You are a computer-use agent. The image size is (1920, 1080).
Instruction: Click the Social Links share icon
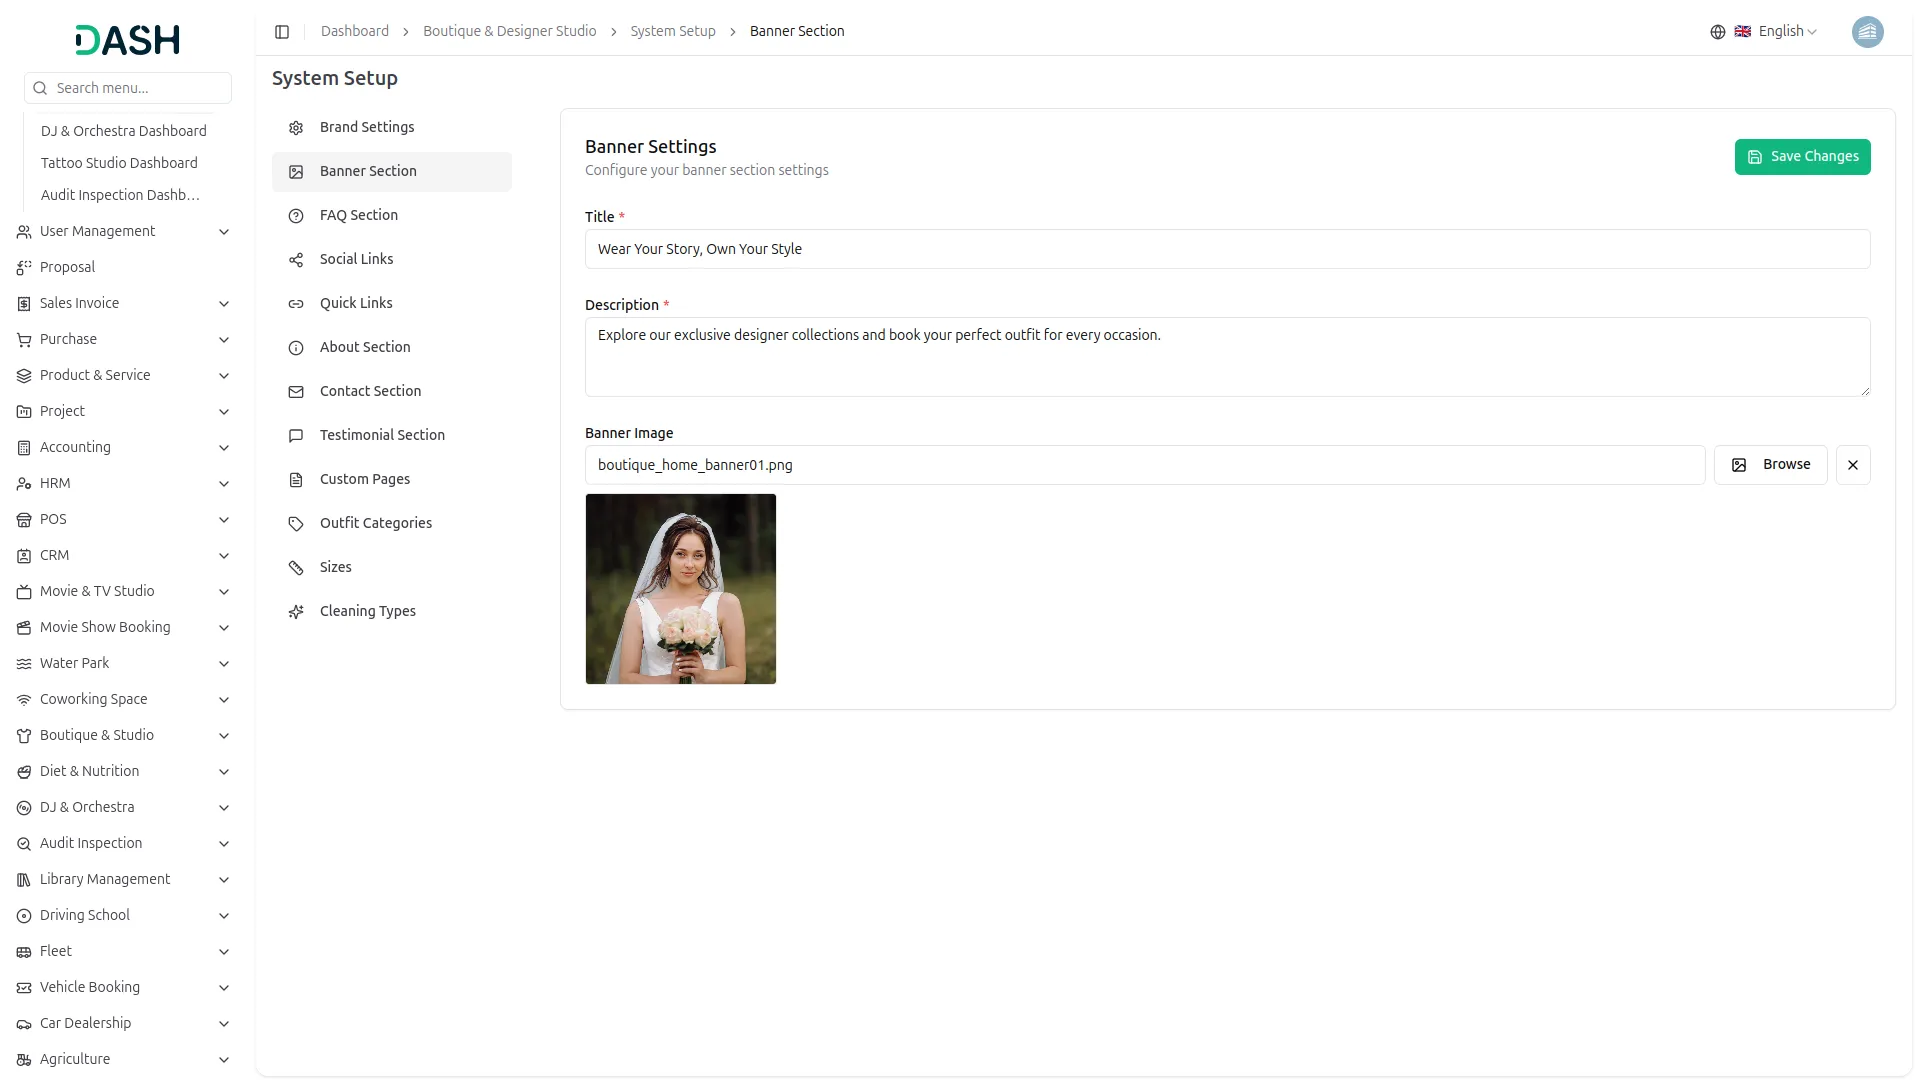click(x=296, y=260)
